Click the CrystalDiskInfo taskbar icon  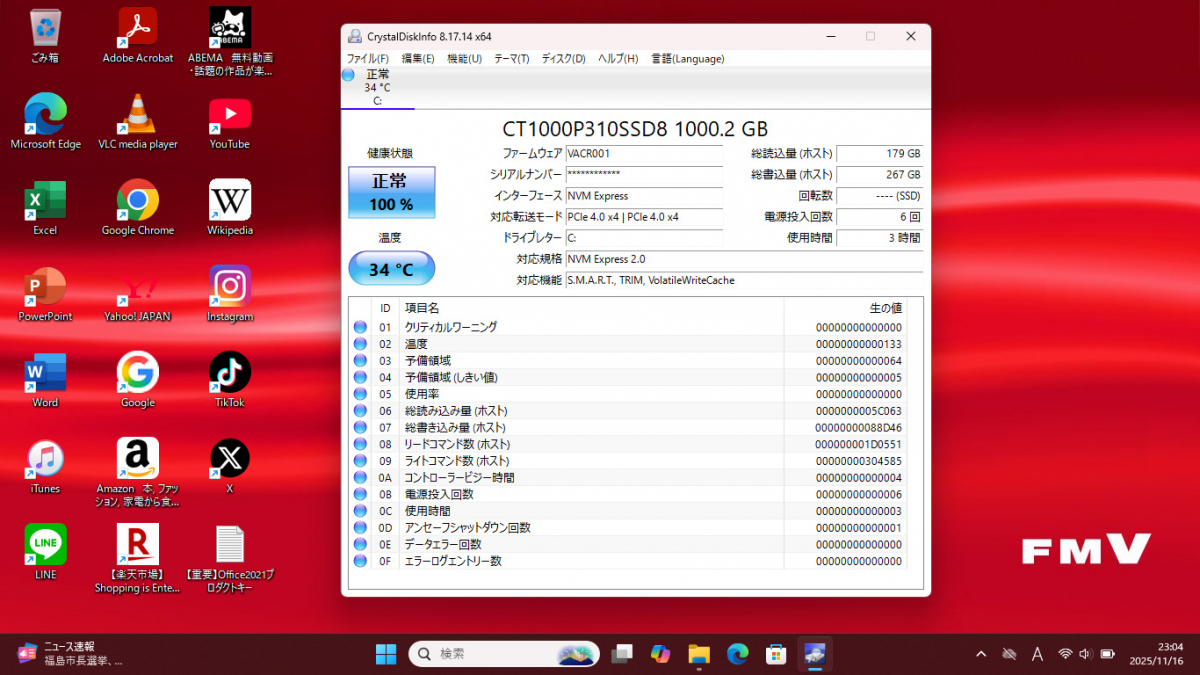tap(814, 654)
